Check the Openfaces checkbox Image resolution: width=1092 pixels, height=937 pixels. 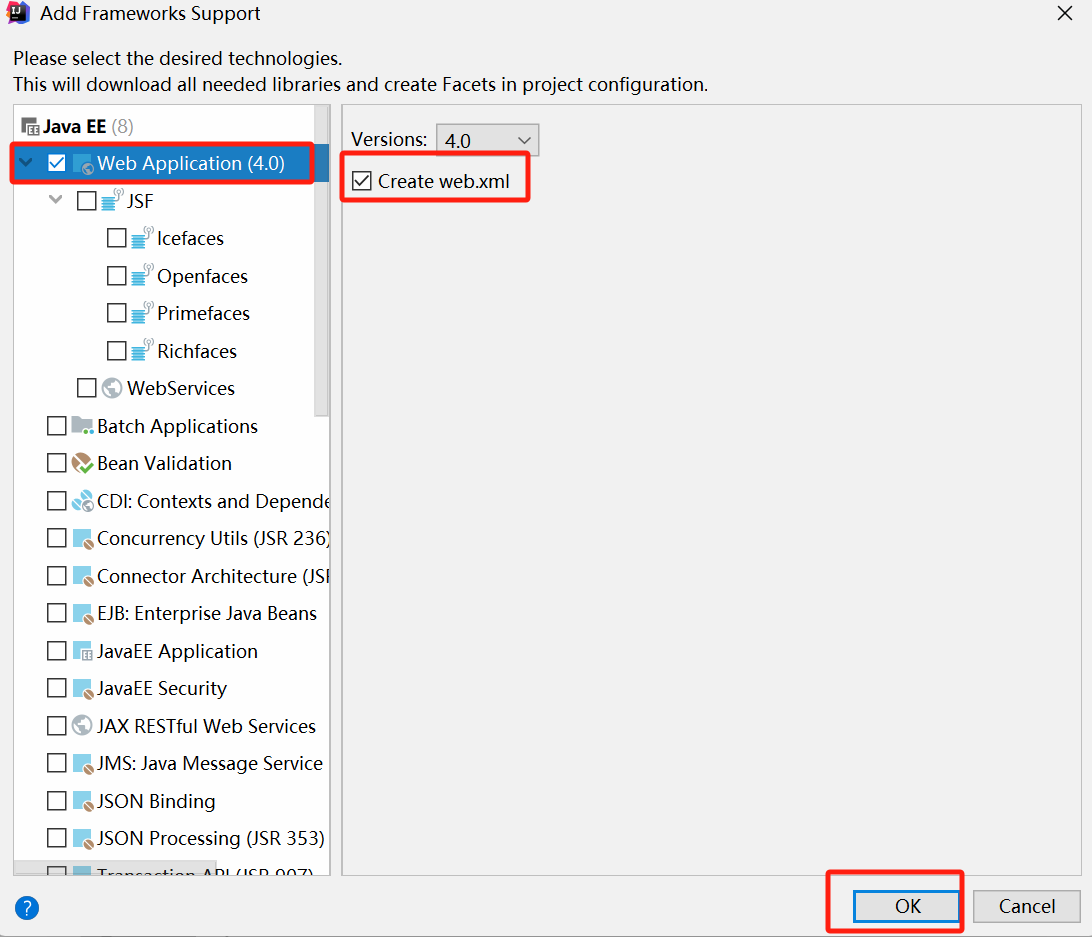point(116,276)
